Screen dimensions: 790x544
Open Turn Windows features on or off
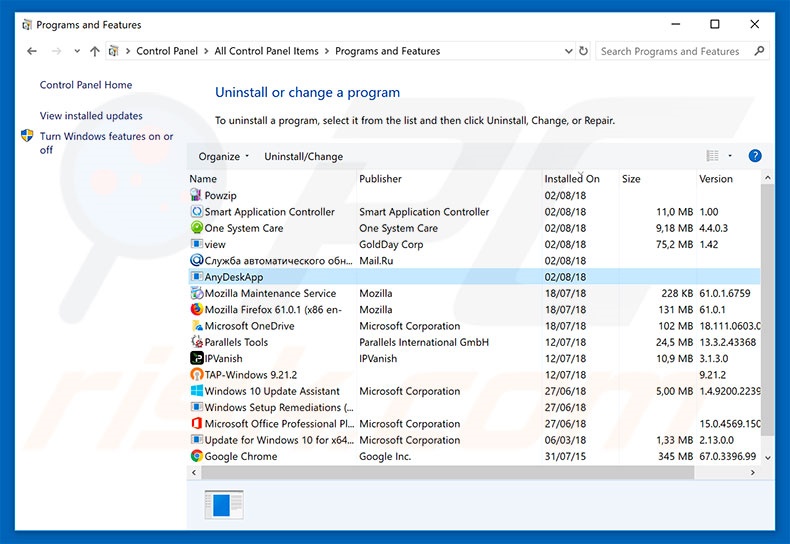pyautogui.click(x=106, y=143)
